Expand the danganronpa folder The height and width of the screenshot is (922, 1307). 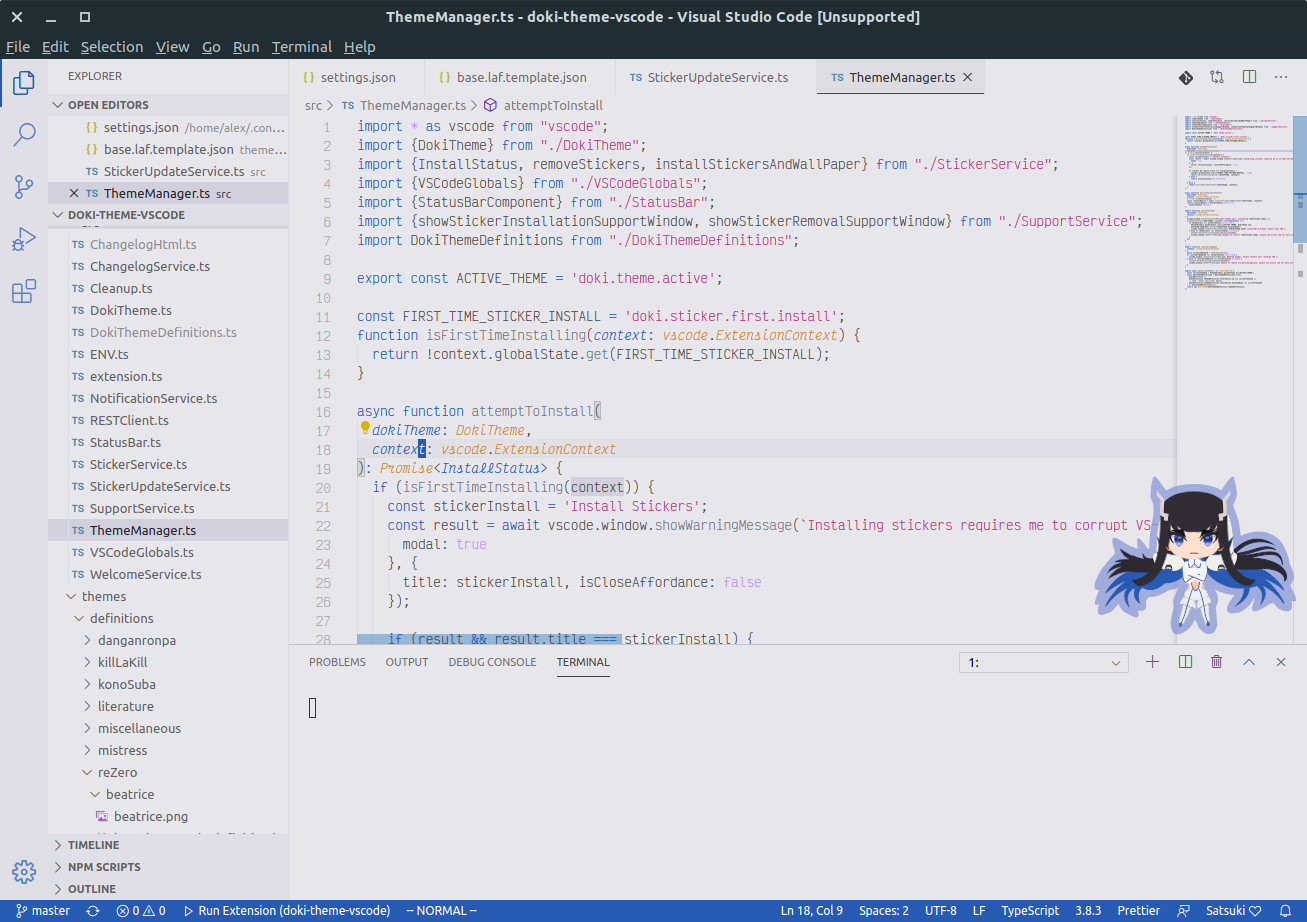click(168, 640)
